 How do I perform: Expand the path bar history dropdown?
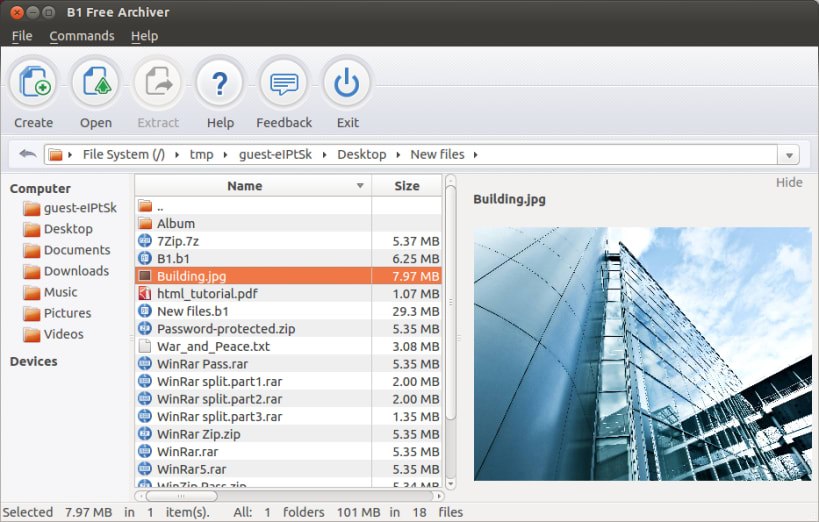point(789,155)
